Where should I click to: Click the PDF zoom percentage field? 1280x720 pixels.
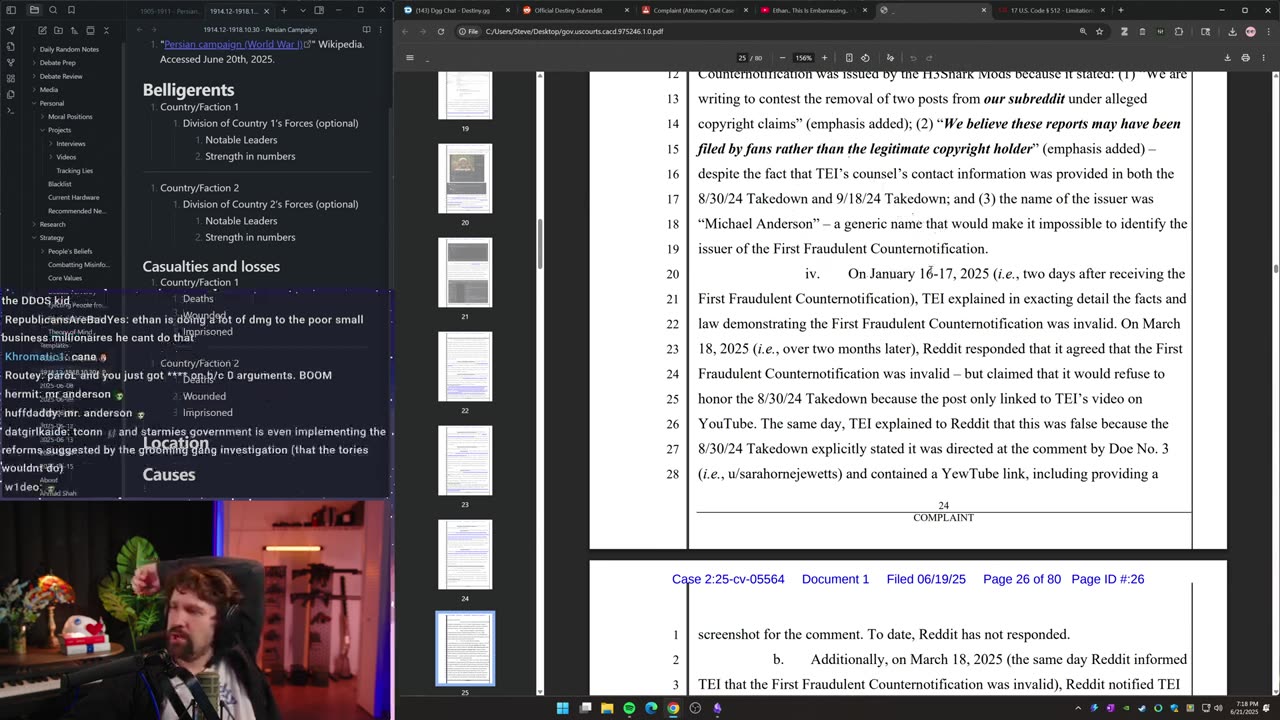click(803, 57)
